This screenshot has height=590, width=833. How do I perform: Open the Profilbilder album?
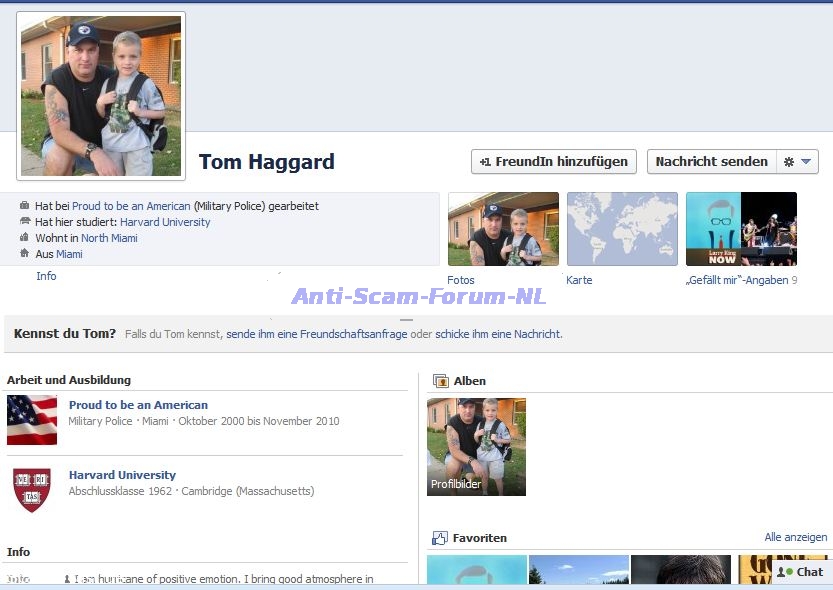coord(476,446)
